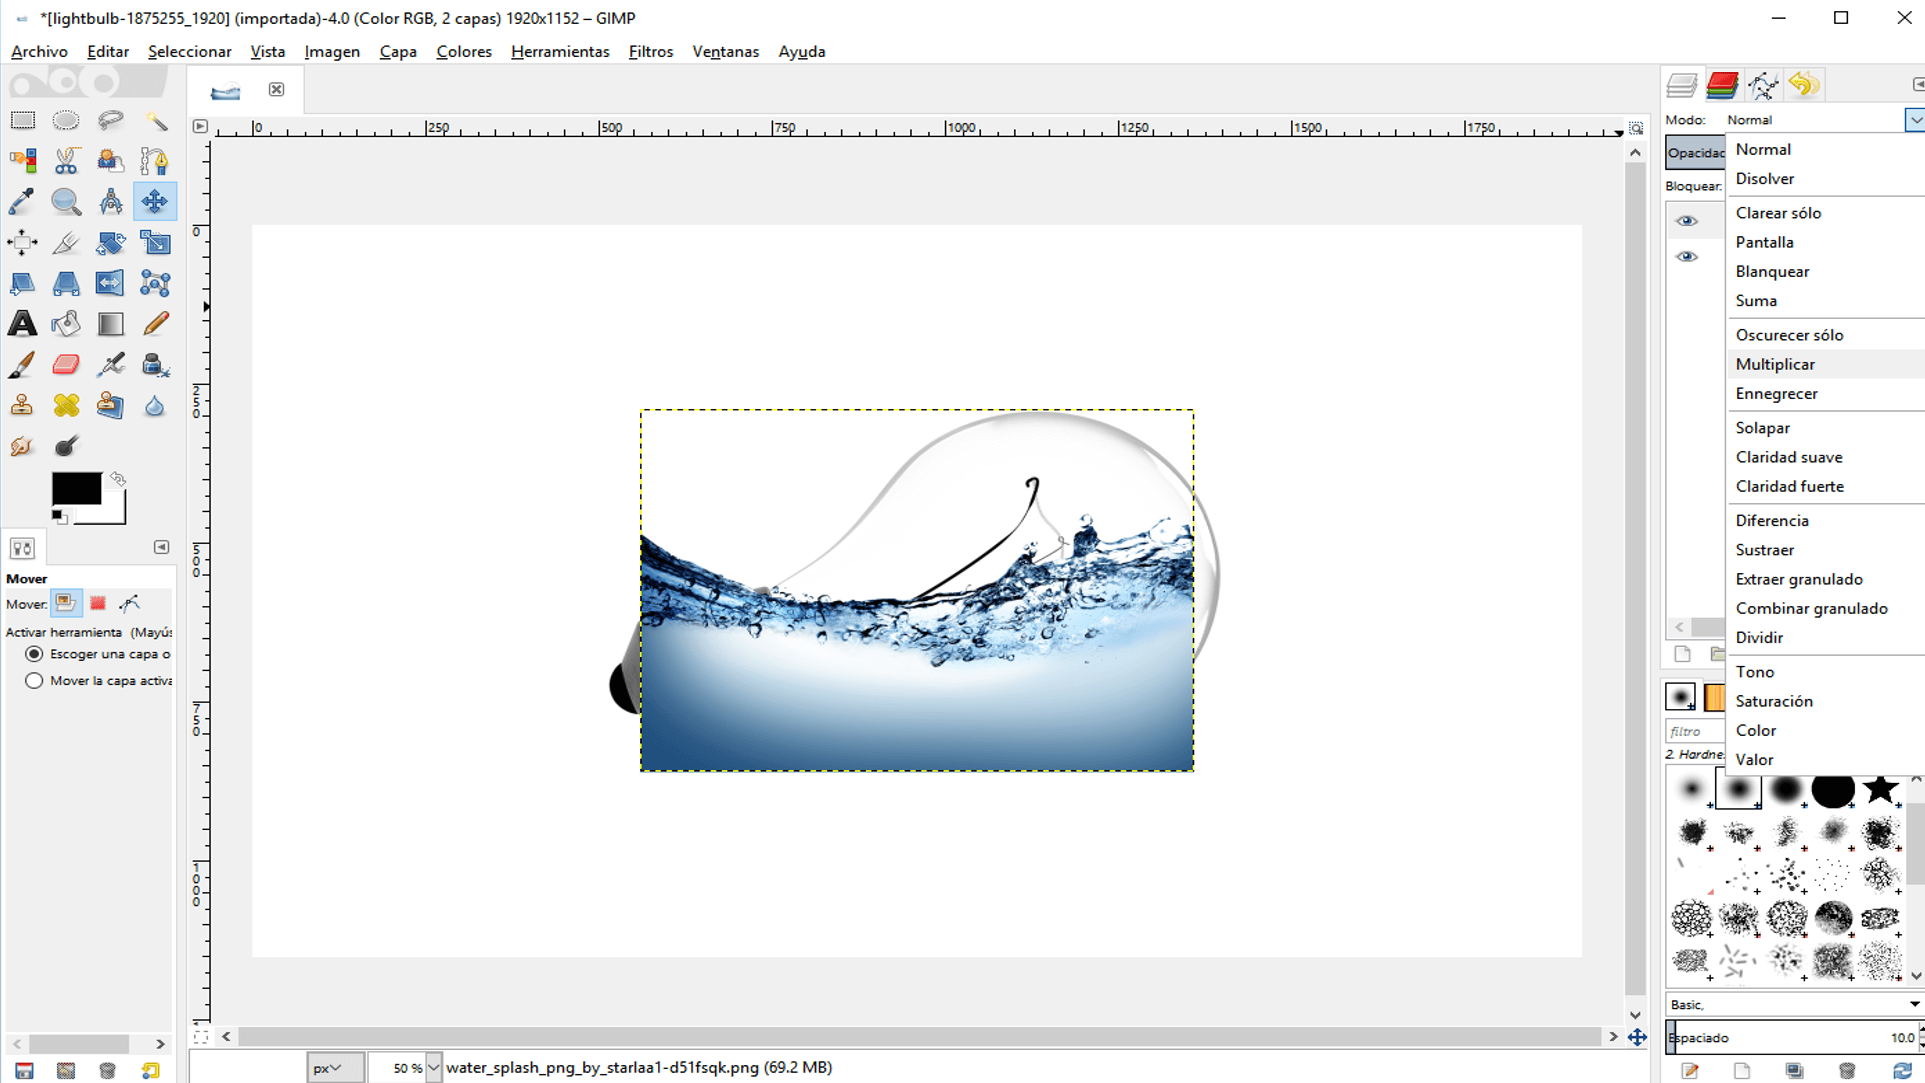Select the Paintbrush tool
Viewport: 1925px width, 1083px height.
point(22,365)
